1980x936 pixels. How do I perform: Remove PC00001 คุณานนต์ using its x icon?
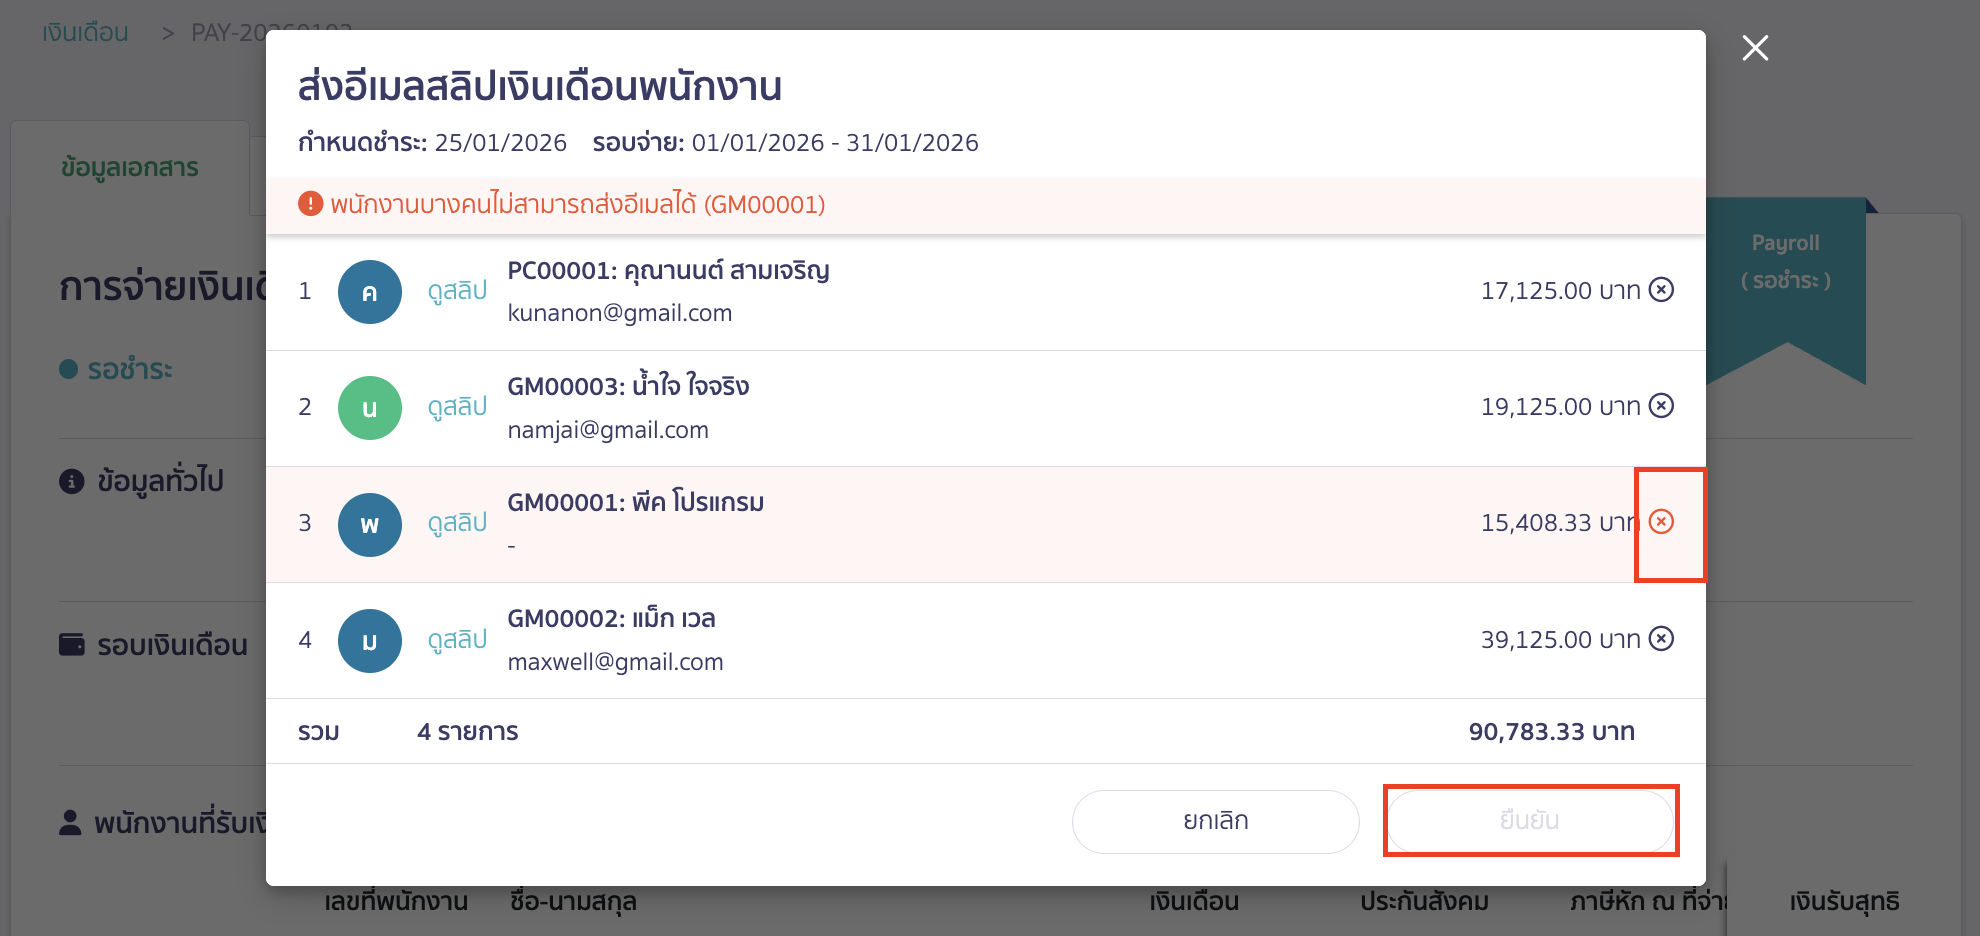point(1660,290)
